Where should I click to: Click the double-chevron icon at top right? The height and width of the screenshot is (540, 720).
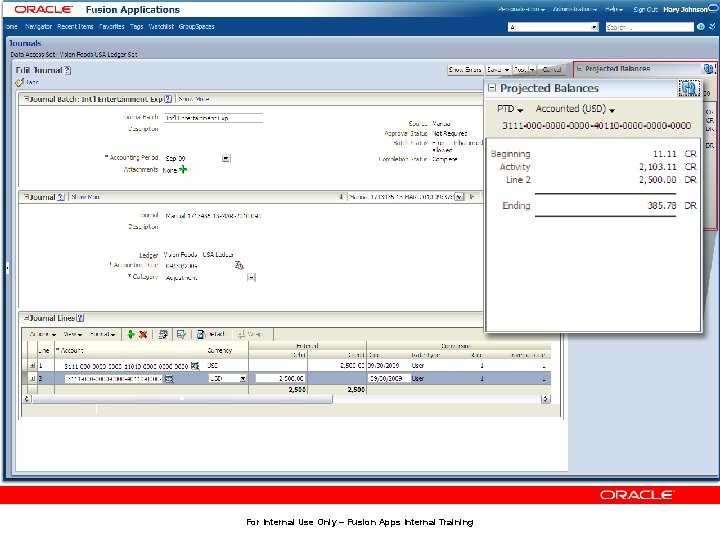click(x=712, y=27)
